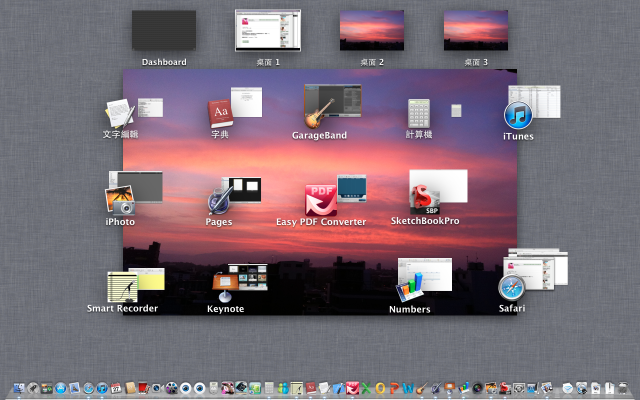Select the Numbers spreadsheet window preview
Image resolution: width=640 pixels, height=400 pixels.
[x=425, y=274]
